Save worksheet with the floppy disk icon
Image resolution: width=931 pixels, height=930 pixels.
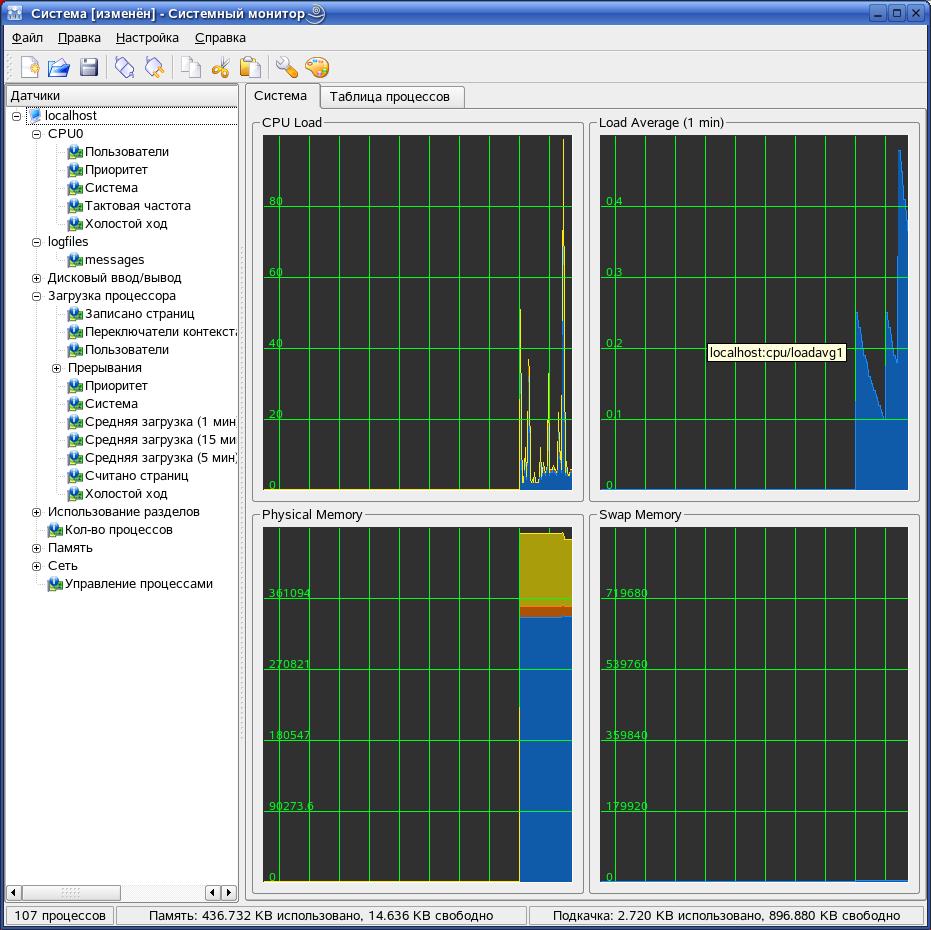(89, 68)
